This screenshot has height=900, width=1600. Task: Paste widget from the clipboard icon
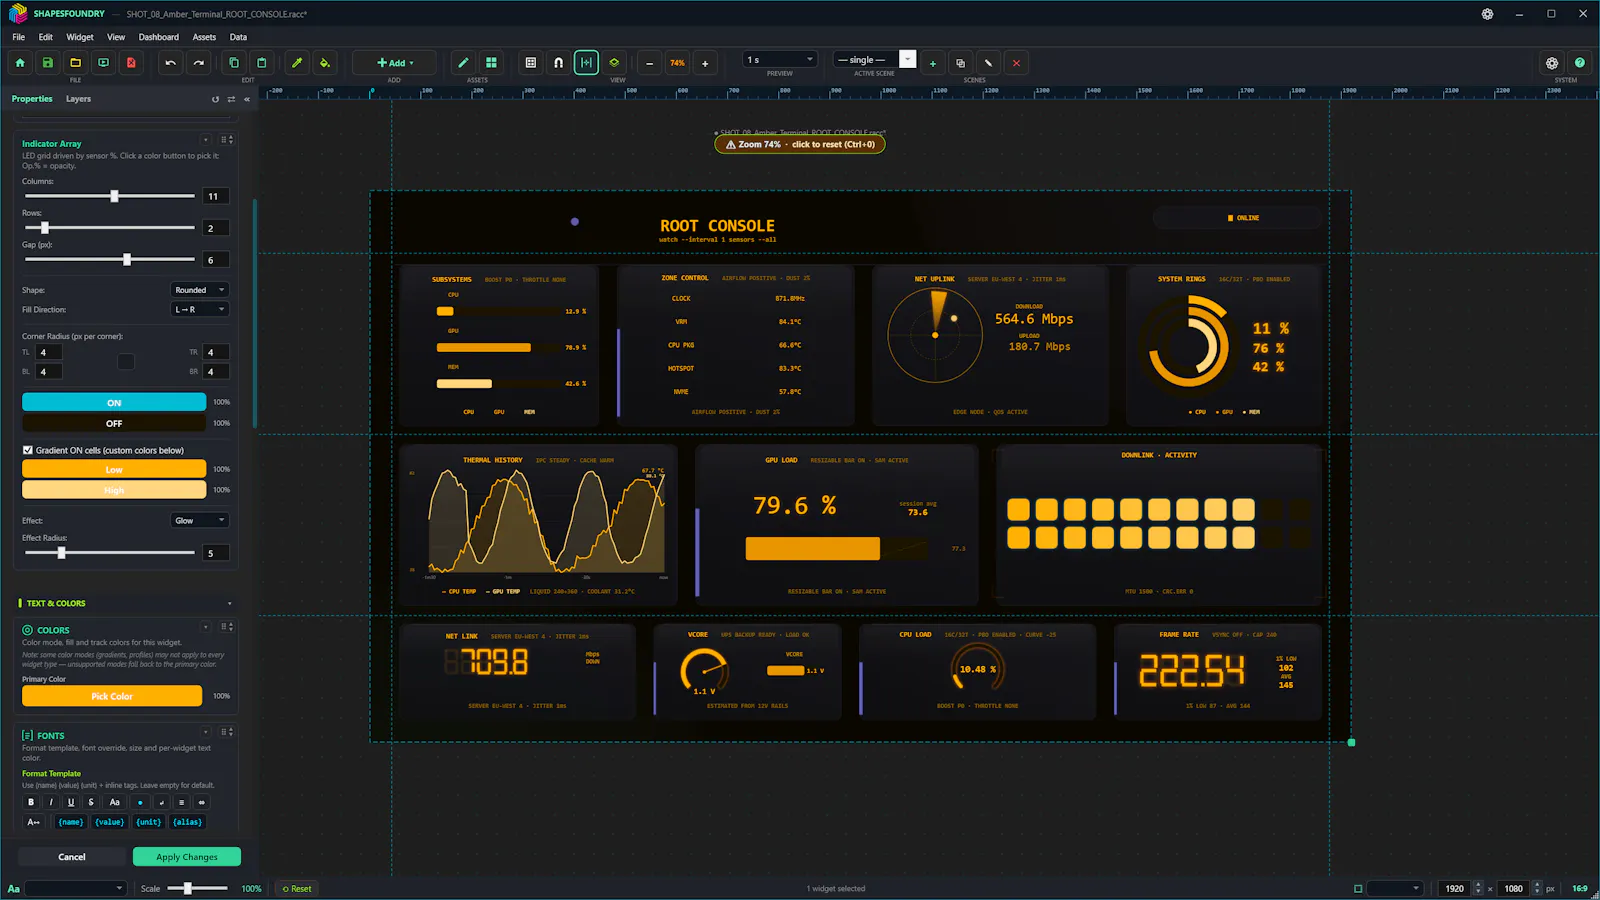tap(262, 63)
